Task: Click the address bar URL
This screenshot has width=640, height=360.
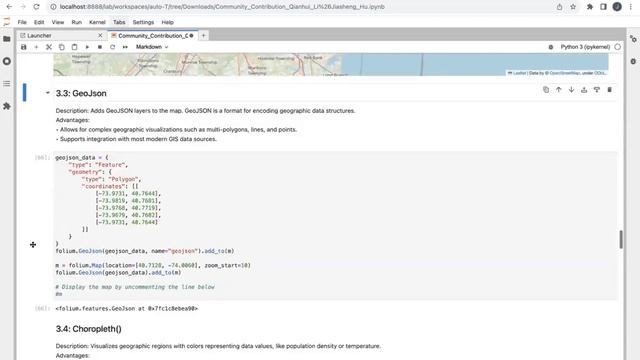Action: 222,7
